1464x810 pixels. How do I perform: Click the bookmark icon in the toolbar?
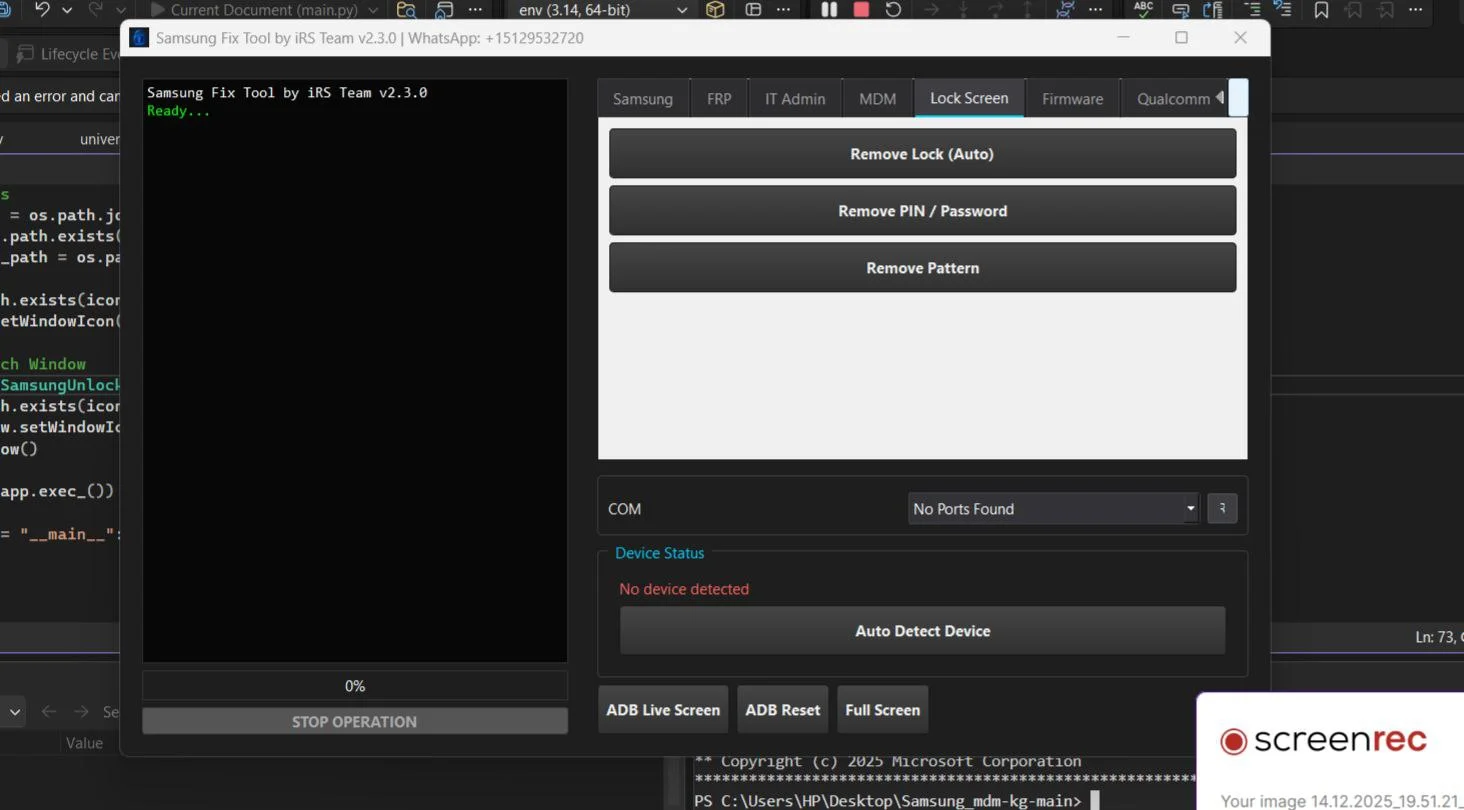(x=1321, y=10)
